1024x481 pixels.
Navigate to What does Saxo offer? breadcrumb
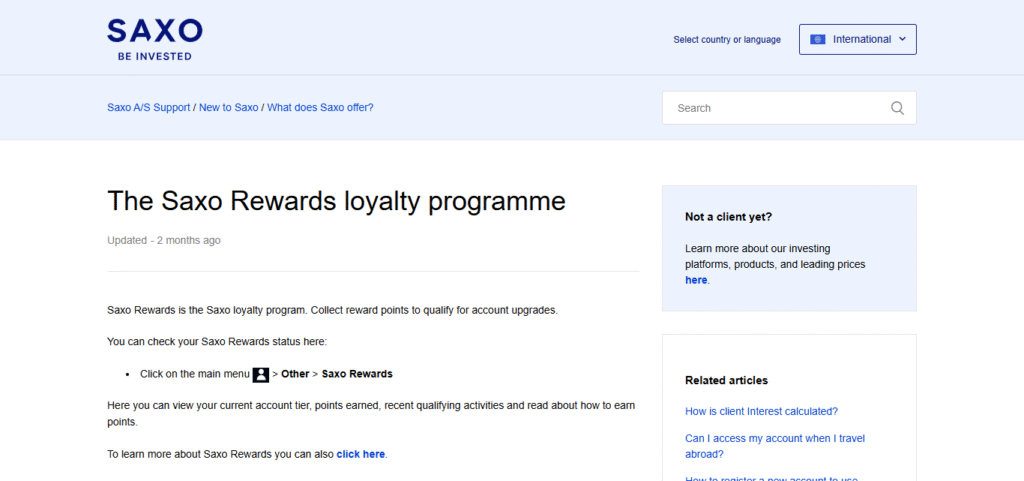tap(320, 108)
